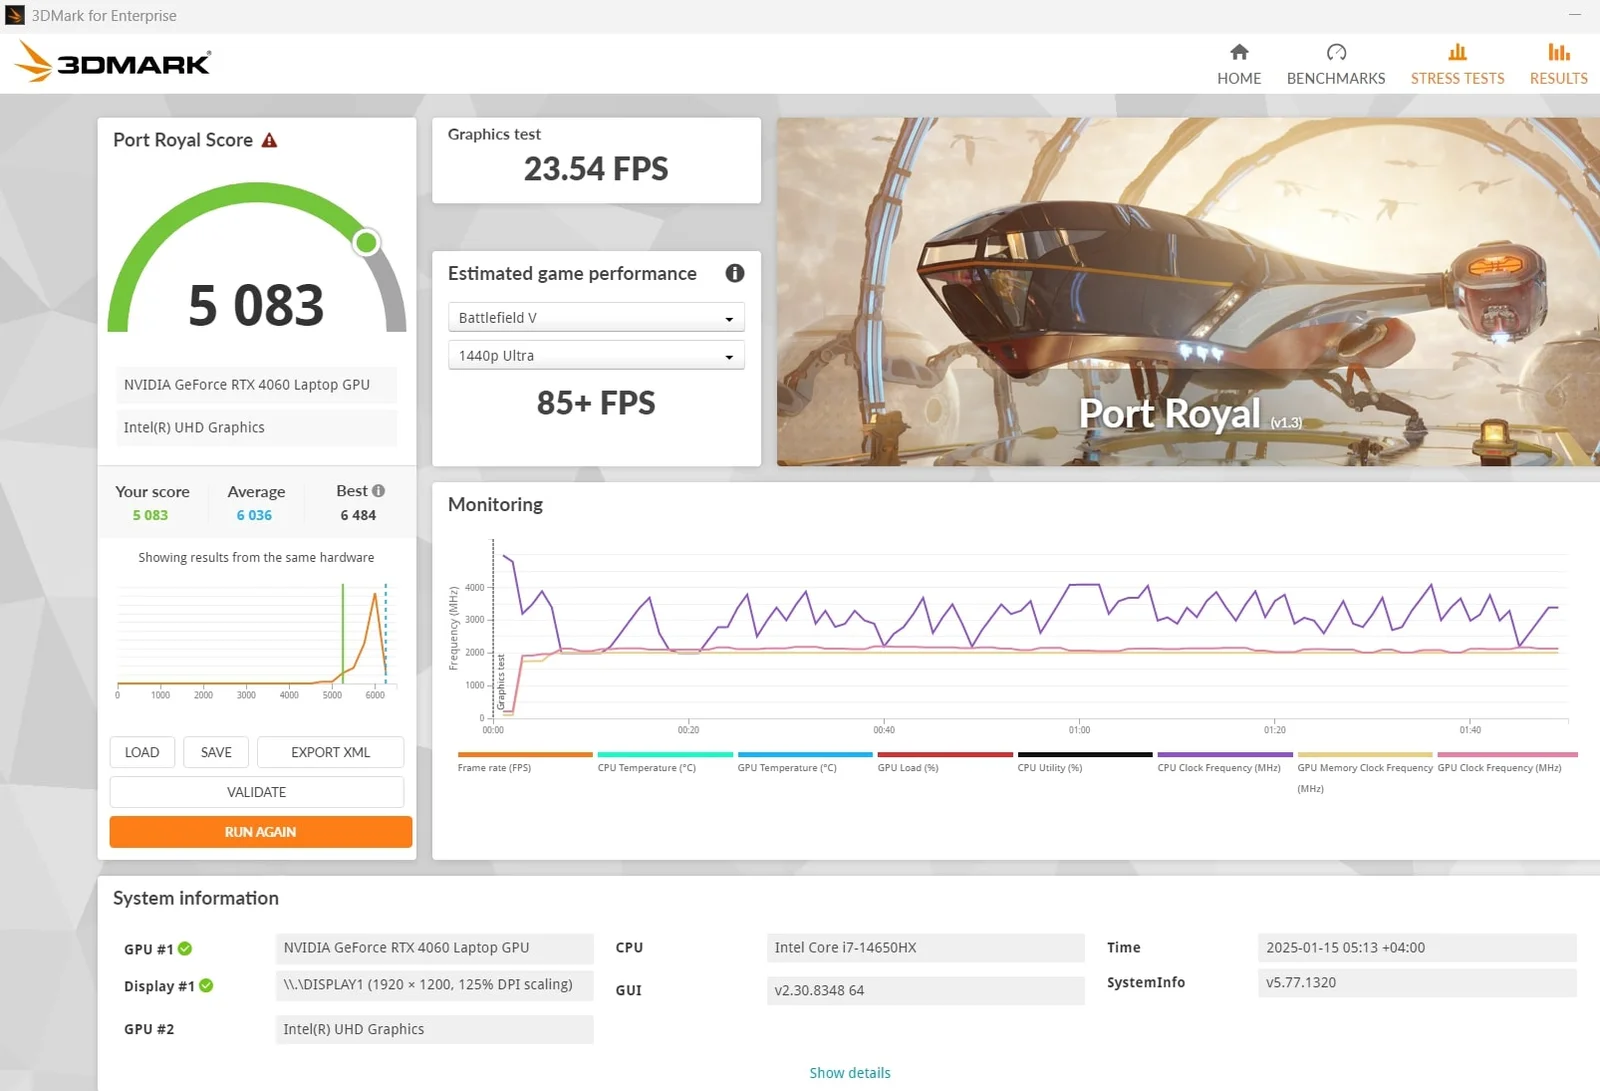Click the green check next to Display #1
This screenshot has height=1091, width=1600.
pyautogui.click(x=206, y=986)
